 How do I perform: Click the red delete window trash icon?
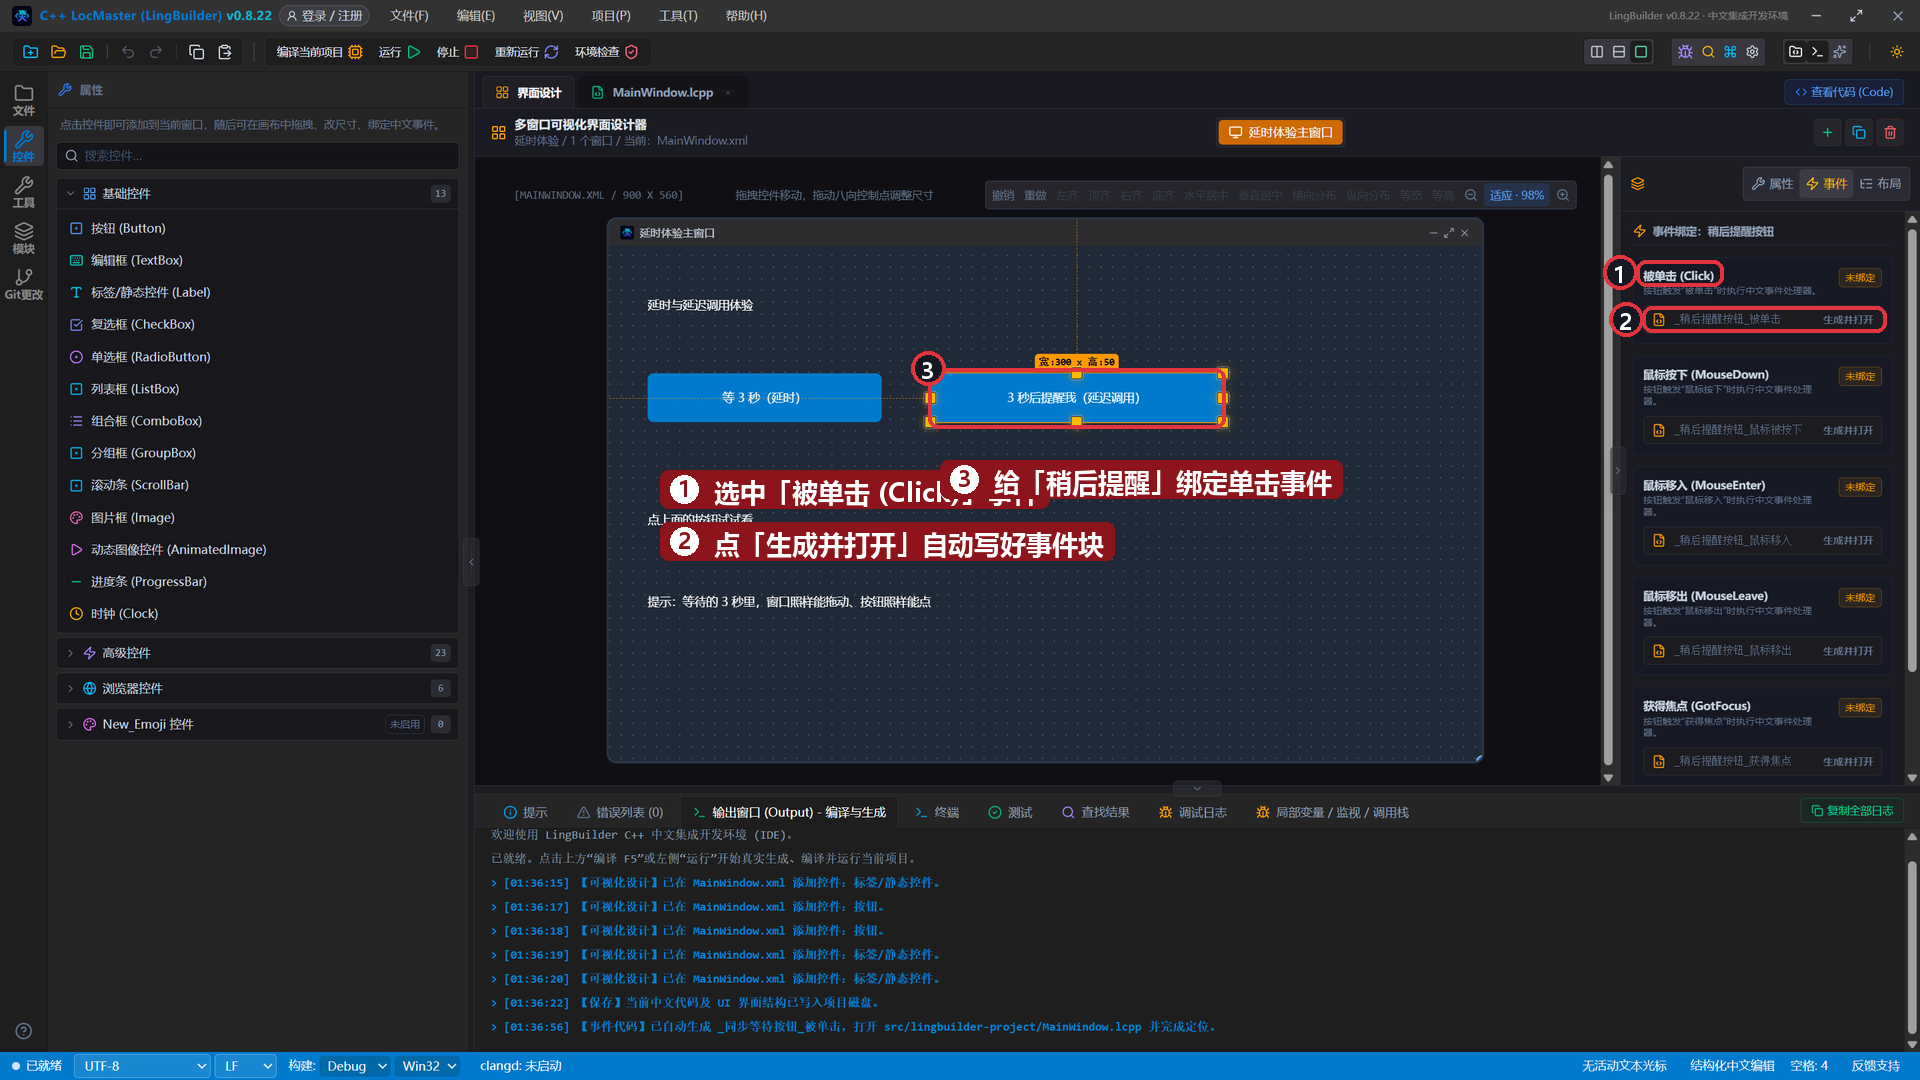coord(1890,132)
